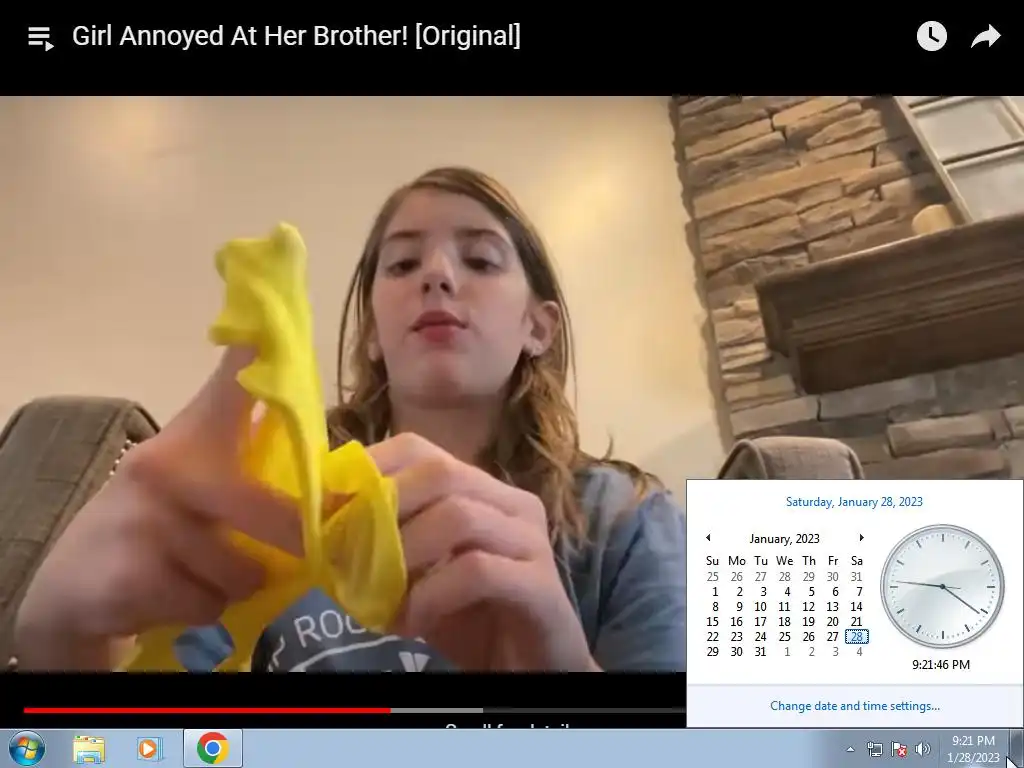The height and width of the screenshot is (768, 1024).
Task: Select January 10 in the calendar
Action: point(760,607)
